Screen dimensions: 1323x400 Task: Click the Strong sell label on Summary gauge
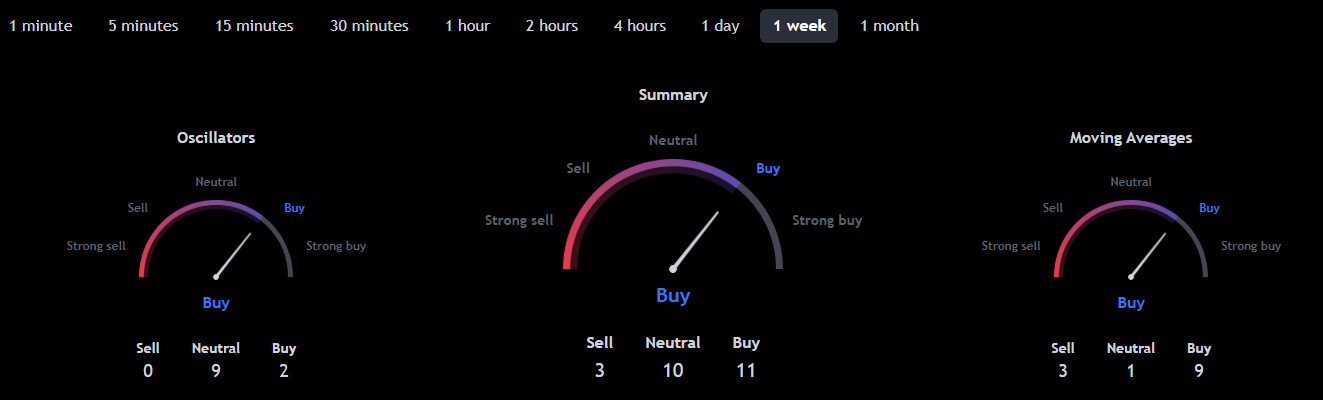click(x=519, y=220)
